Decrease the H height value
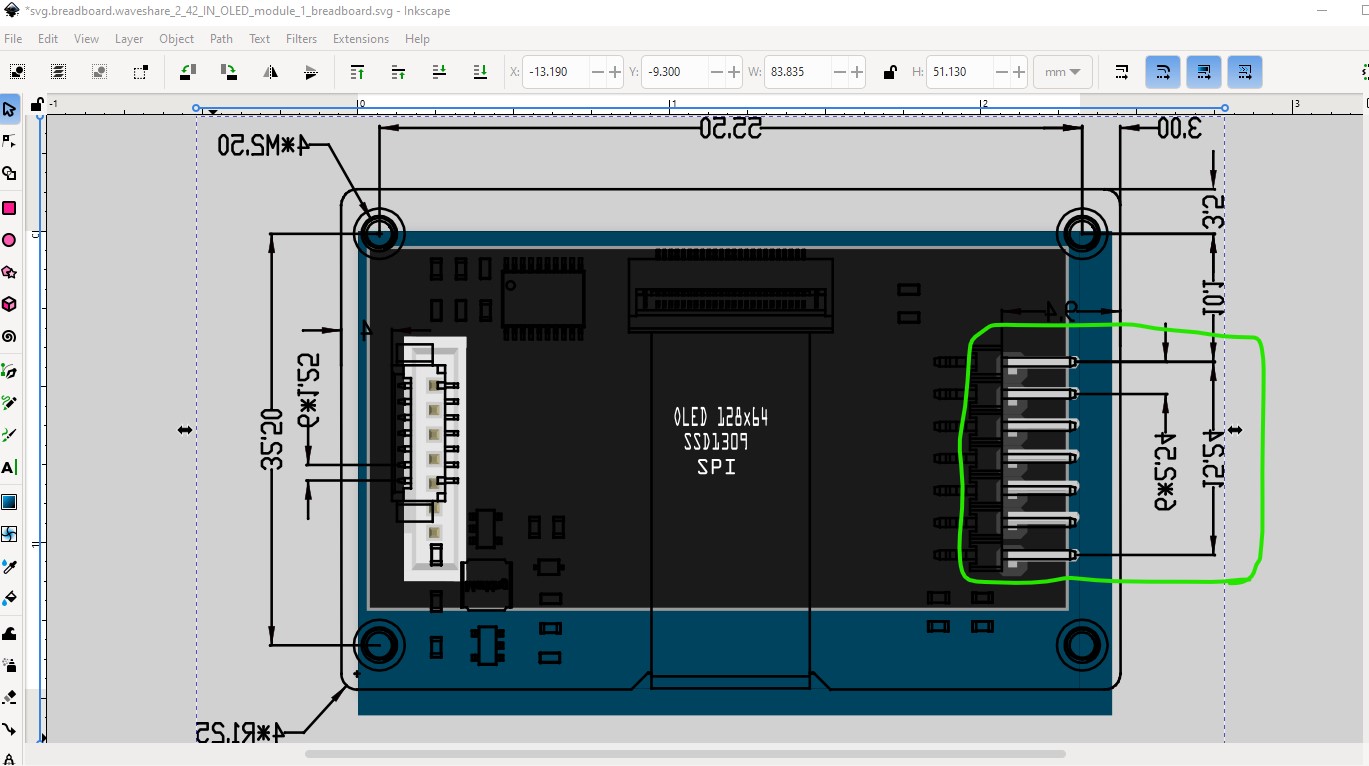The width and height of the screenshot is (1369, 766). pyautogui.click(x=1001, y=72)
